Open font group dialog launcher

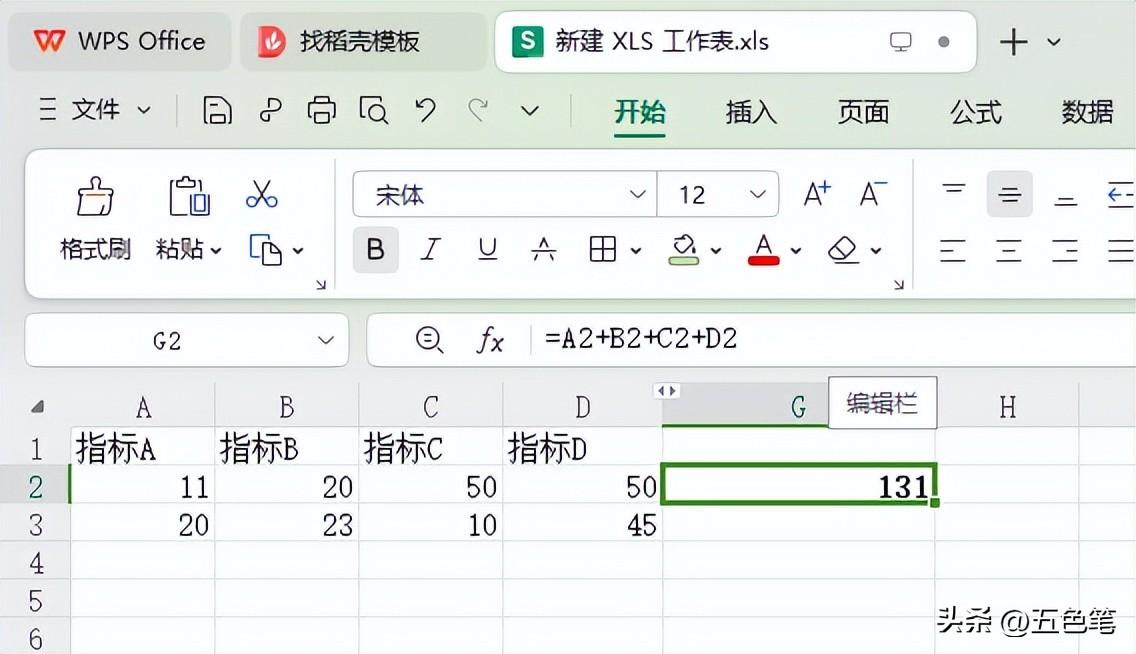(898, 285)
